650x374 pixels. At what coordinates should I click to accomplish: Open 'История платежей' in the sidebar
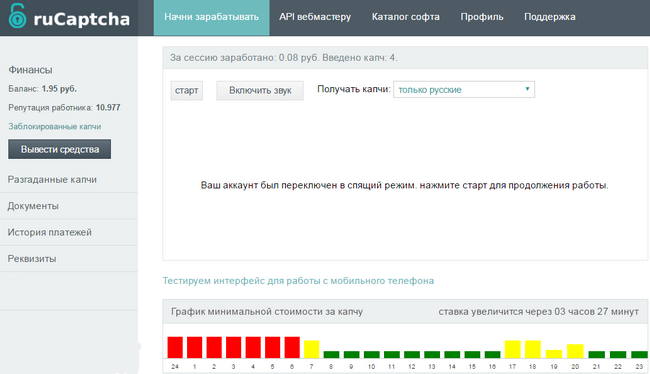50,233
